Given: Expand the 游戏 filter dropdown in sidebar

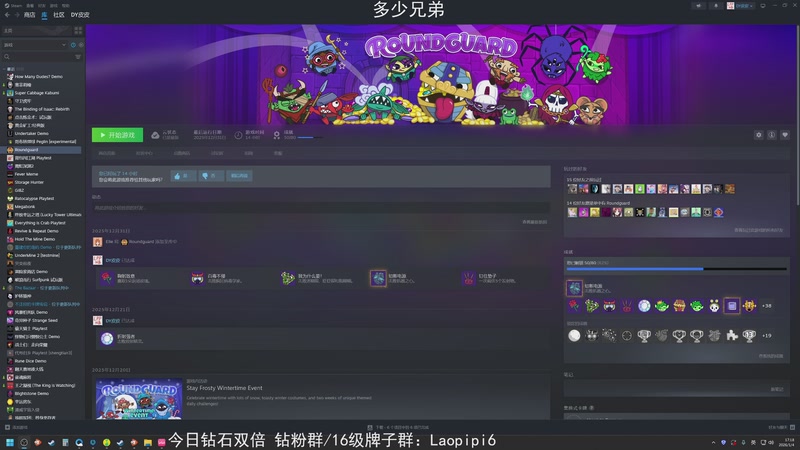Looking at the screenshot, I should point(35,45).
